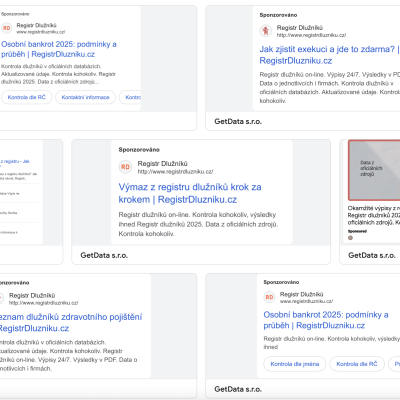Click Registr Dlužníků name in Jak zjistit exekuci ad
This screenshot has height=400, width=400.
[x=300, y=28]
